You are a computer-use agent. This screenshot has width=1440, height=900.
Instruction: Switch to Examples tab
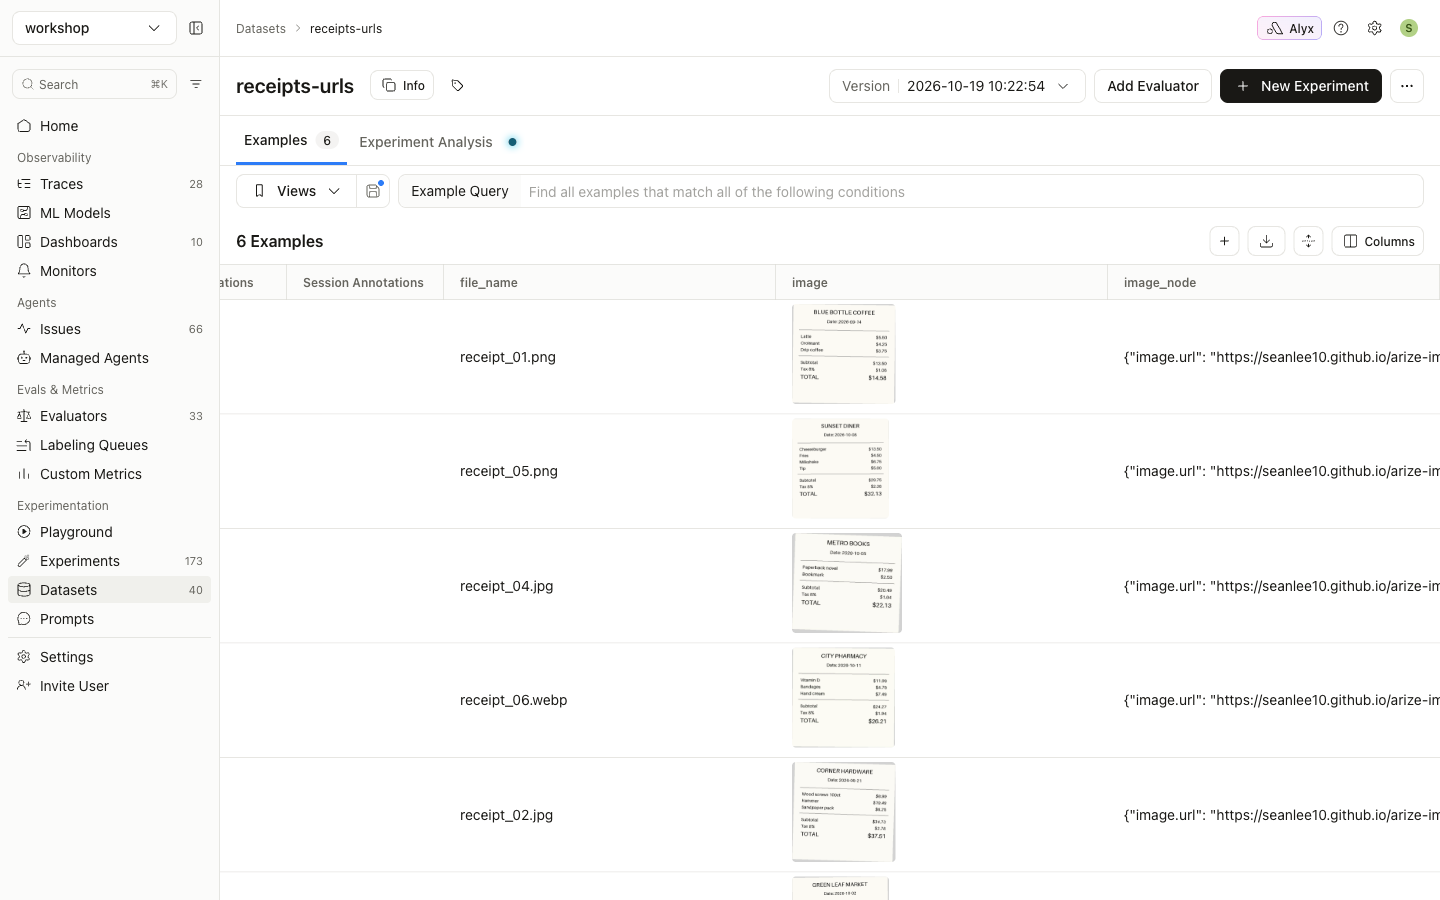[291, 141]
